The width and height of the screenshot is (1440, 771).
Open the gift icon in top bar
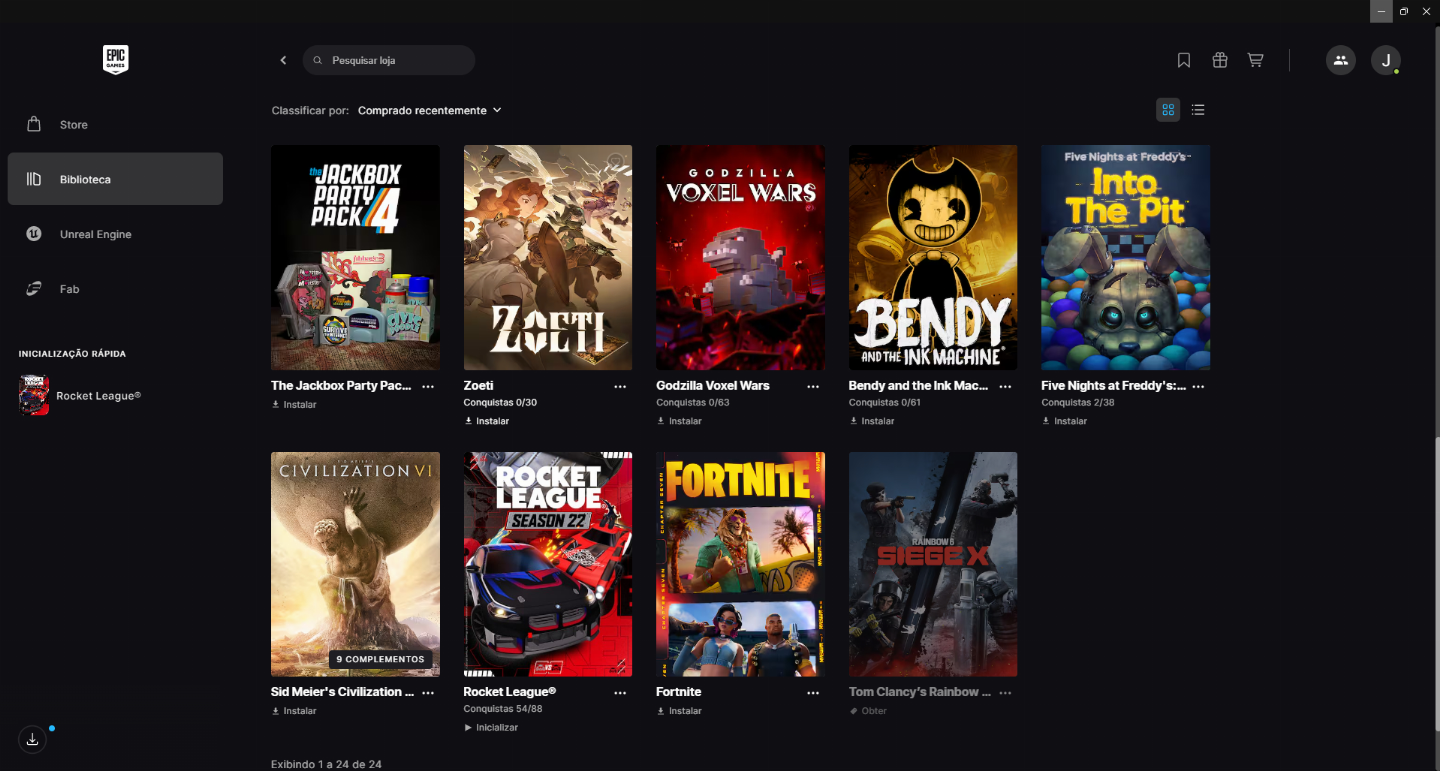tap(1220, 60)
